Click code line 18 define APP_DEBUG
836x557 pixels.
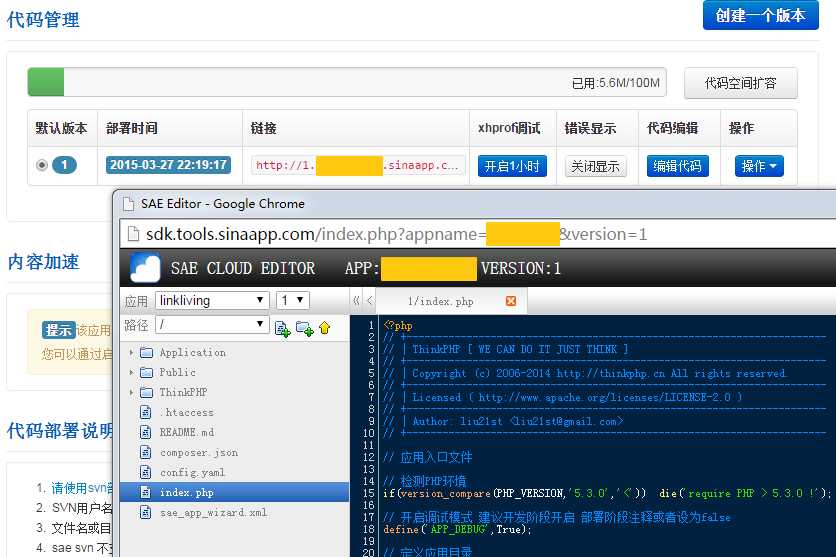click(x=457, y=529)
